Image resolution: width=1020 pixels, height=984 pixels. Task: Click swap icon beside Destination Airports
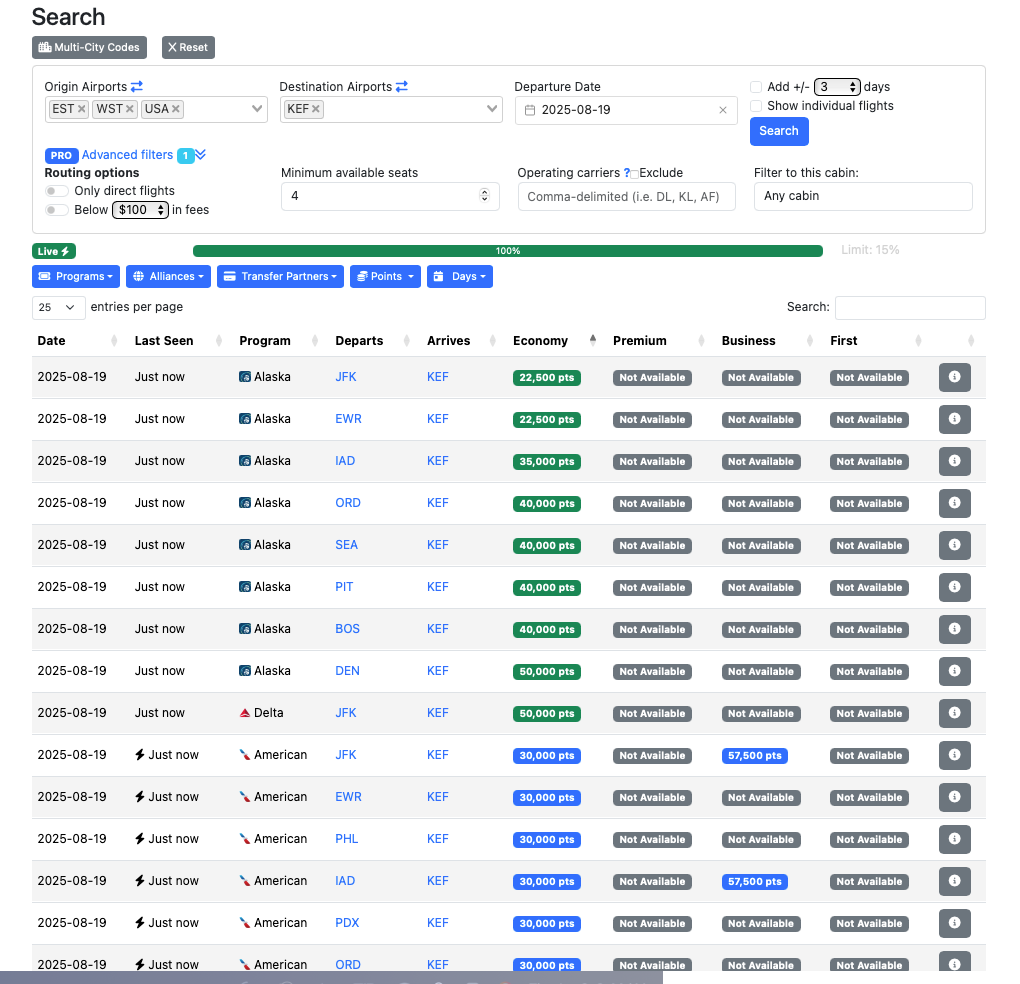(x=402, y=87)
